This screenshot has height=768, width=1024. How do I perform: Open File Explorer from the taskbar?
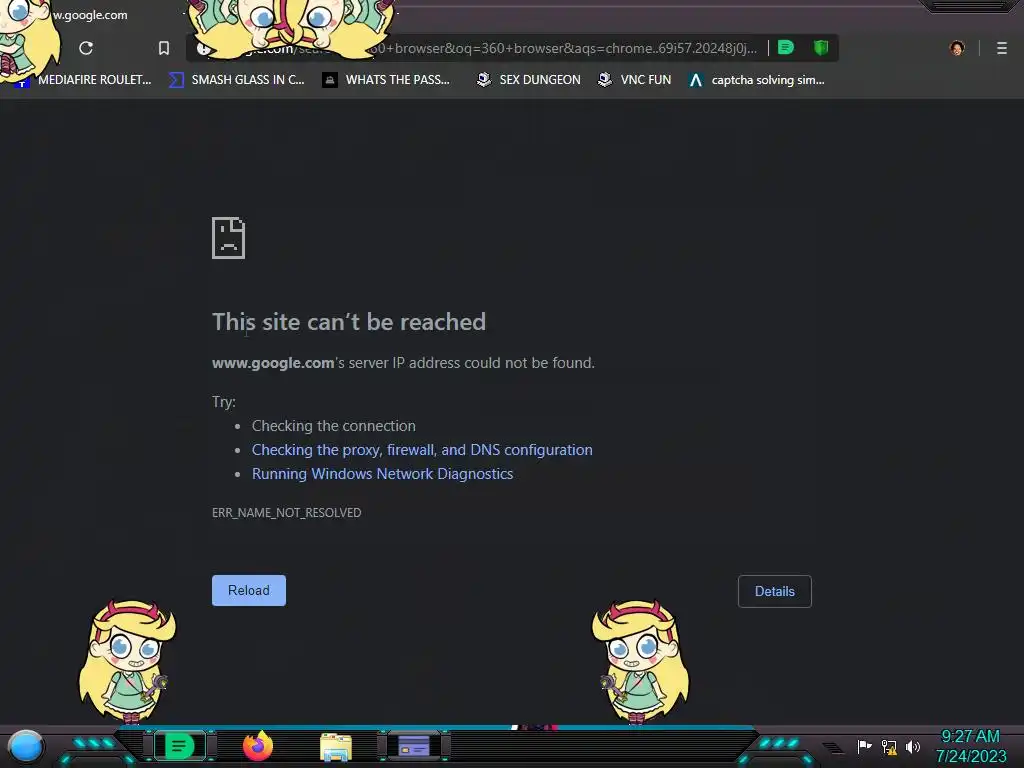click(x=336, y=747)
